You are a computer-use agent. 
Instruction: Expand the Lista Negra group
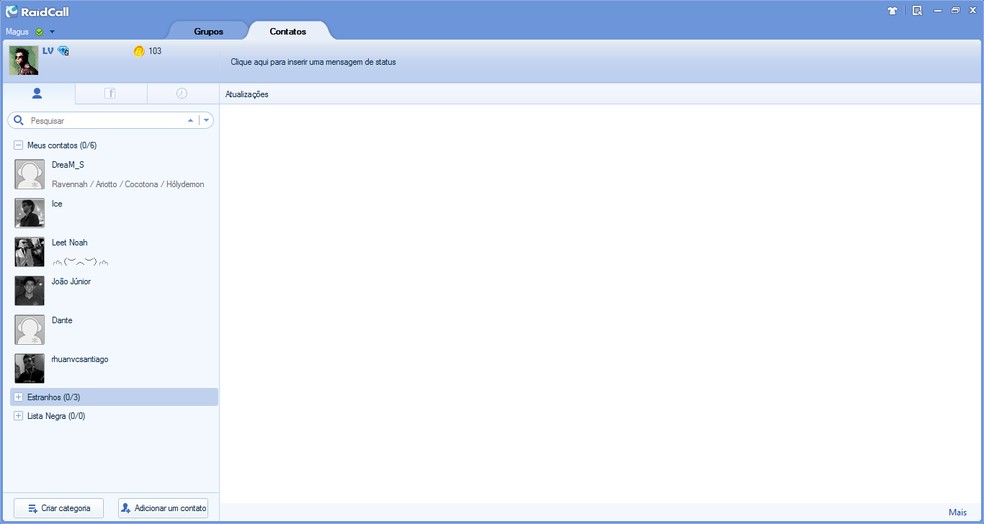18,415
